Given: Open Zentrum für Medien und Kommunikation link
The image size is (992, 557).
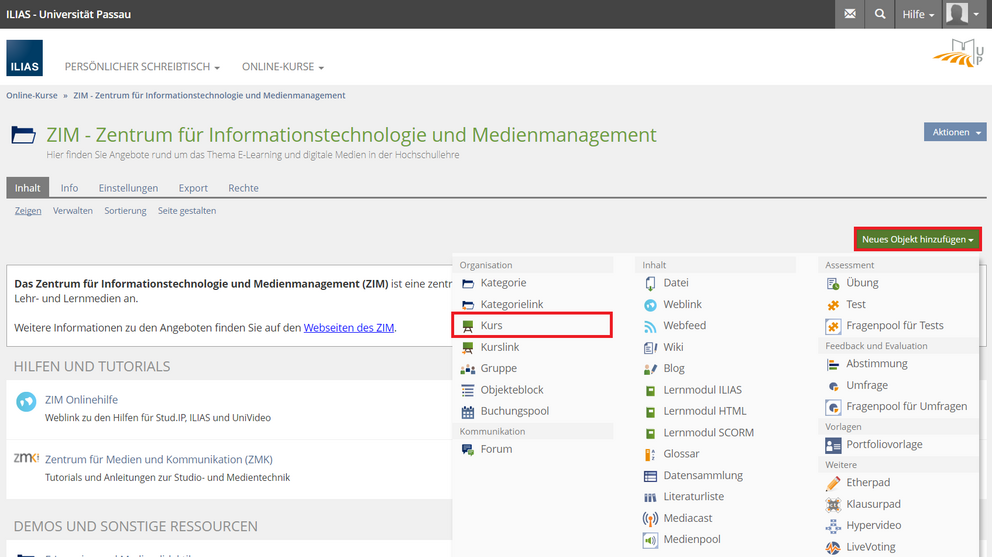Looking at the screenshot, I should tap(159, 460).
